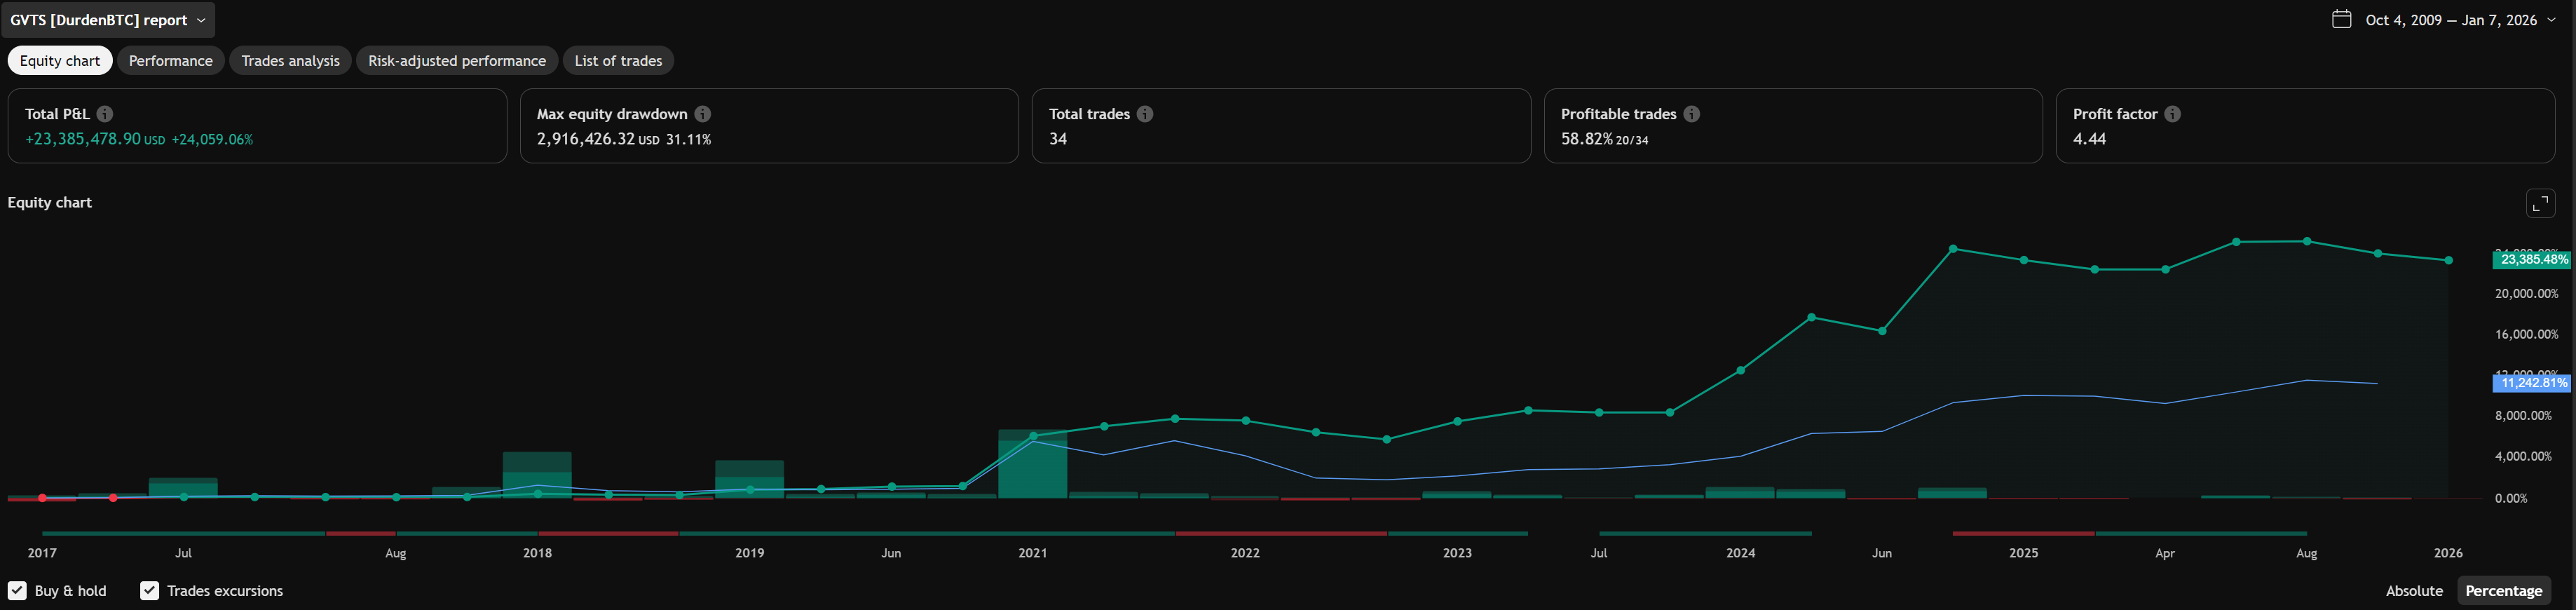
Task: Click the calendar icon beside date range
Action: 2341,19
